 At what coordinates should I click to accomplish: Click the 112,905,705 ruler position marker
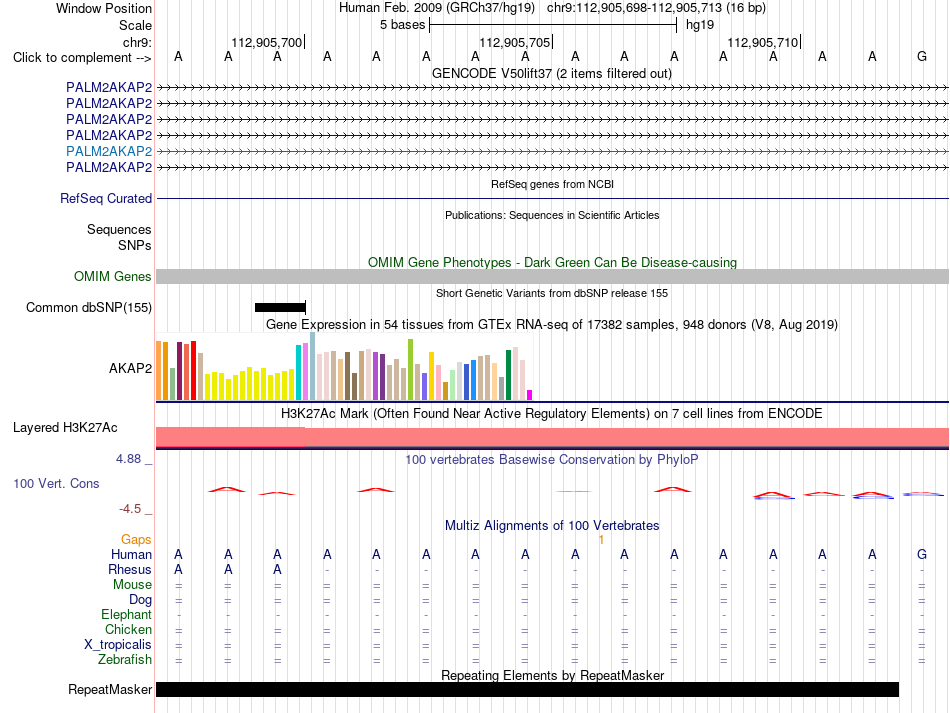pos(515,42)
